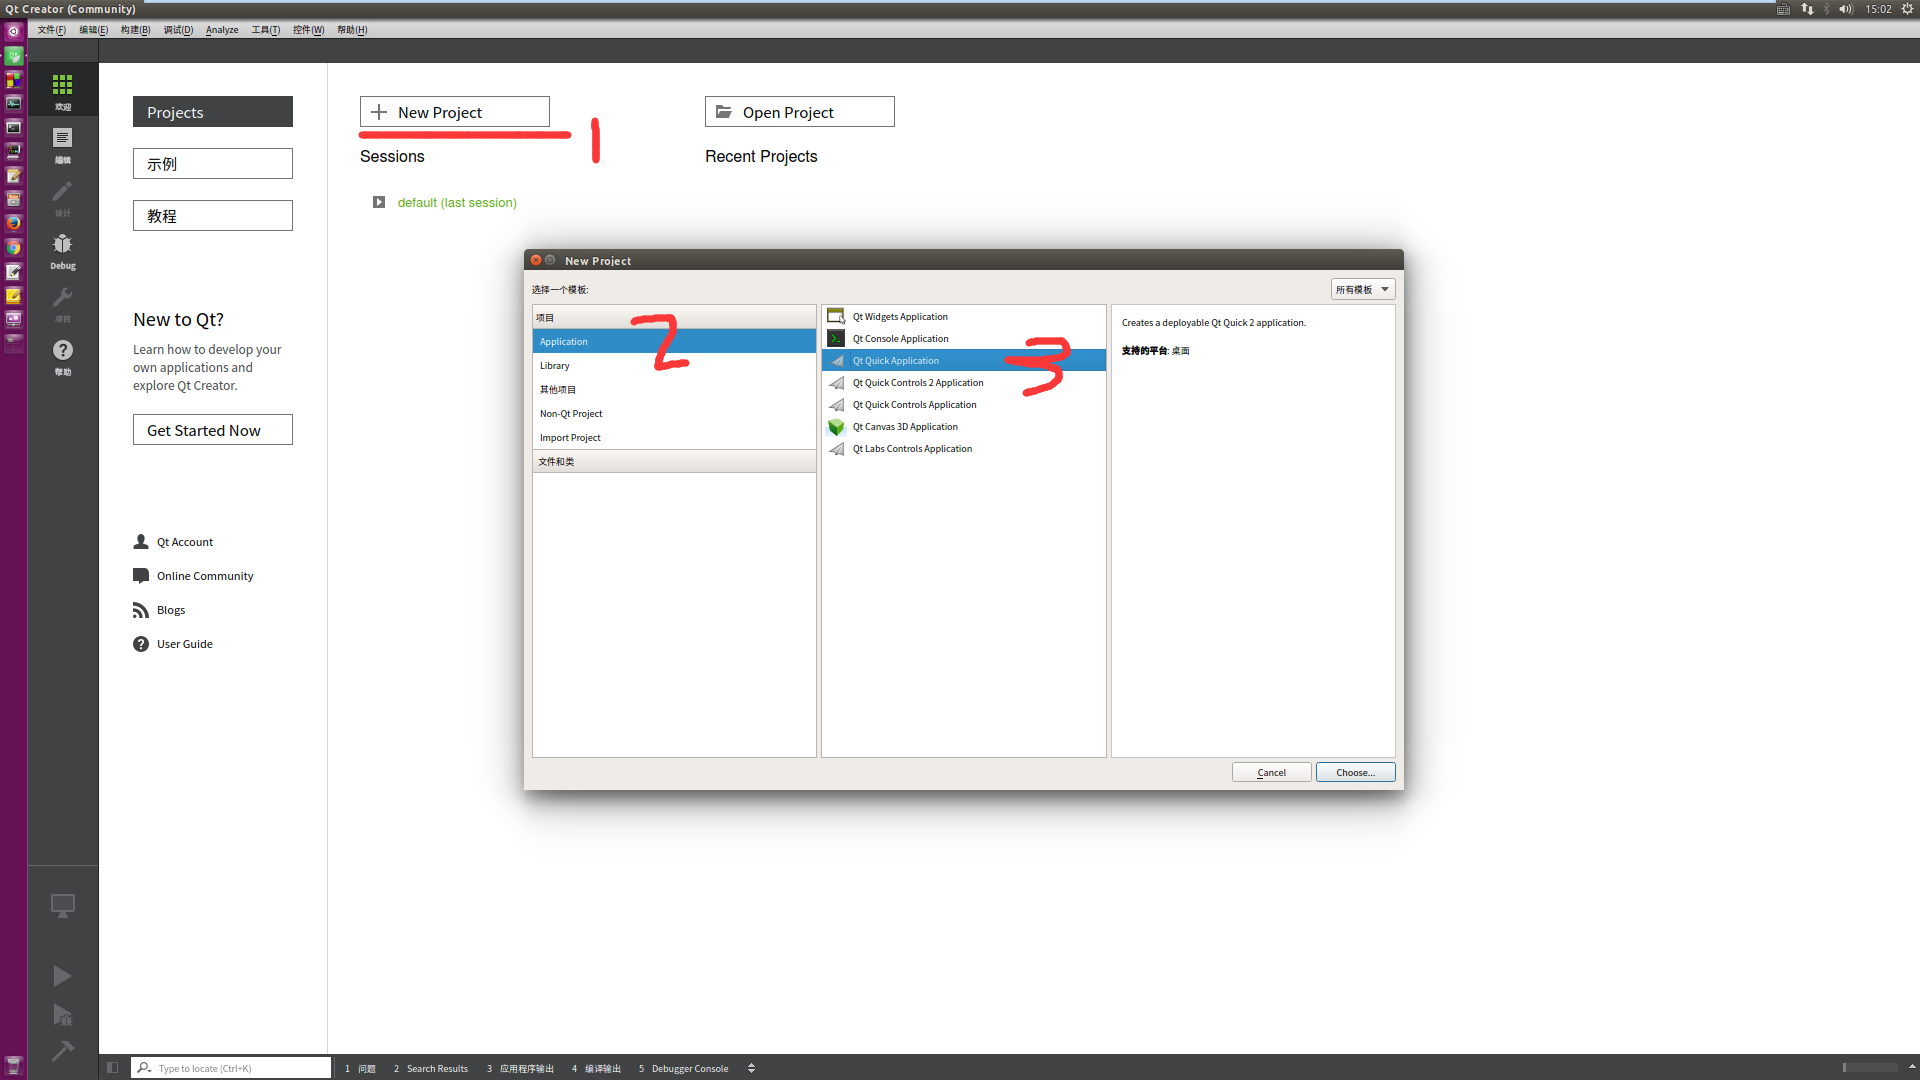This screenshot has height=1080, width=1920.
Task: Open the Projects (项目) wrench mode
Action: [62, 303]
